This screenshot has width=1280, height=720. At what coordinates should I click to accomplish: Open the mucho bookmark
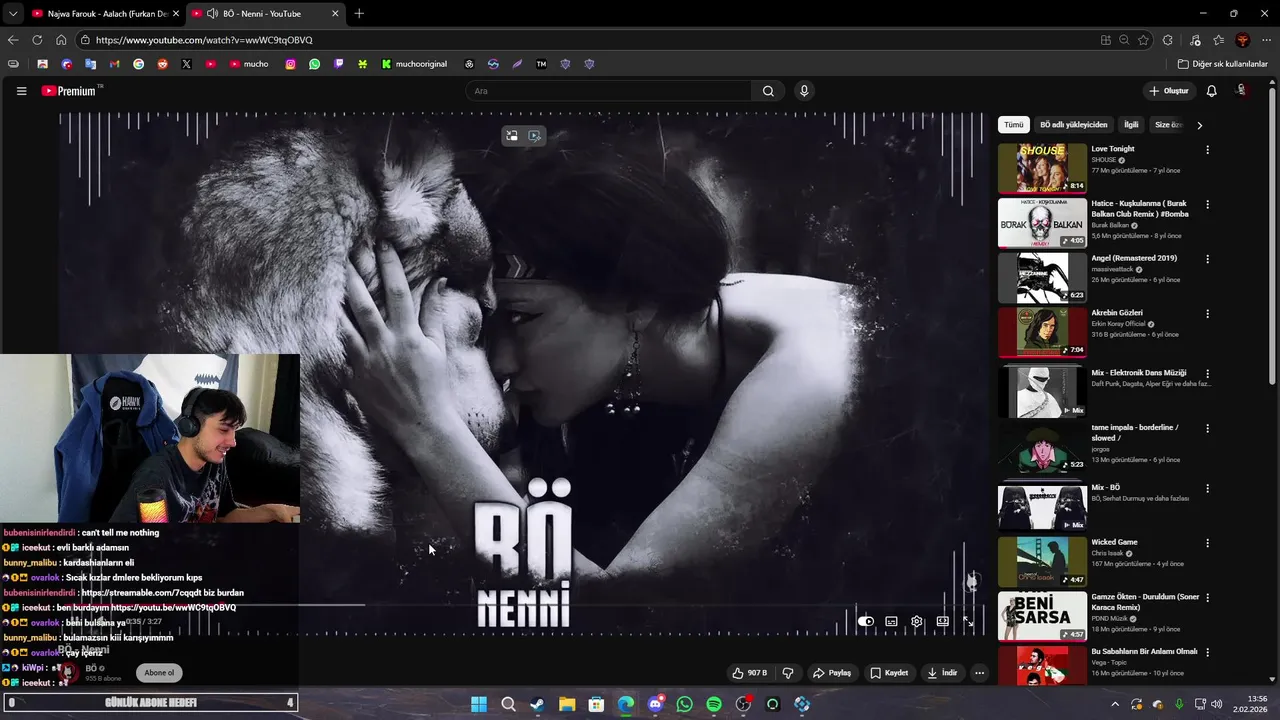(249, 64)
